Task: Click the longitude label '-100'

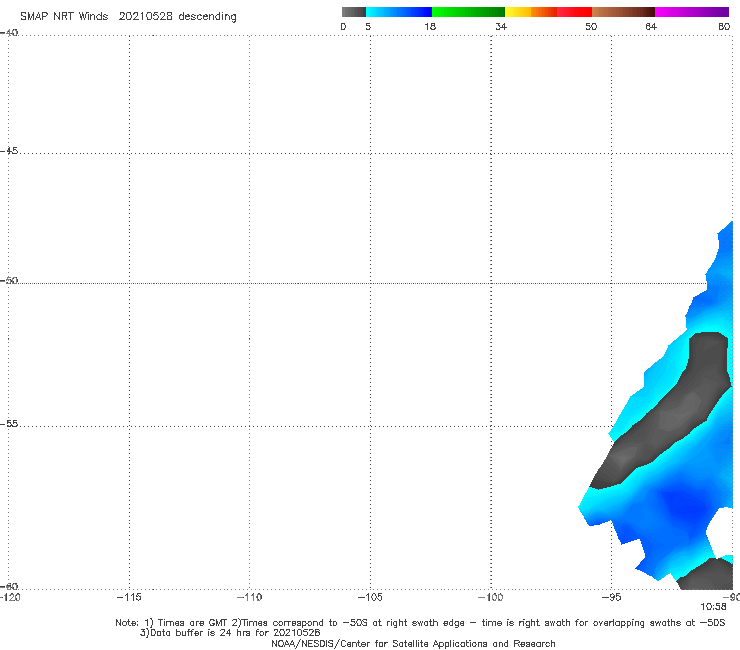Action: pyautogui.click(x=491, y=597)
